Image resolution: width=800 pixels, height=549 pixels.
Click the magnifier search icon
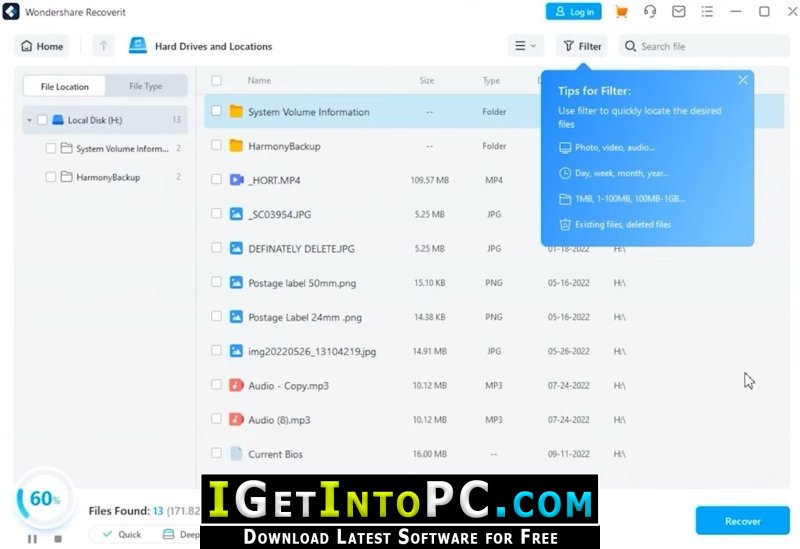(x=630, y=46)
